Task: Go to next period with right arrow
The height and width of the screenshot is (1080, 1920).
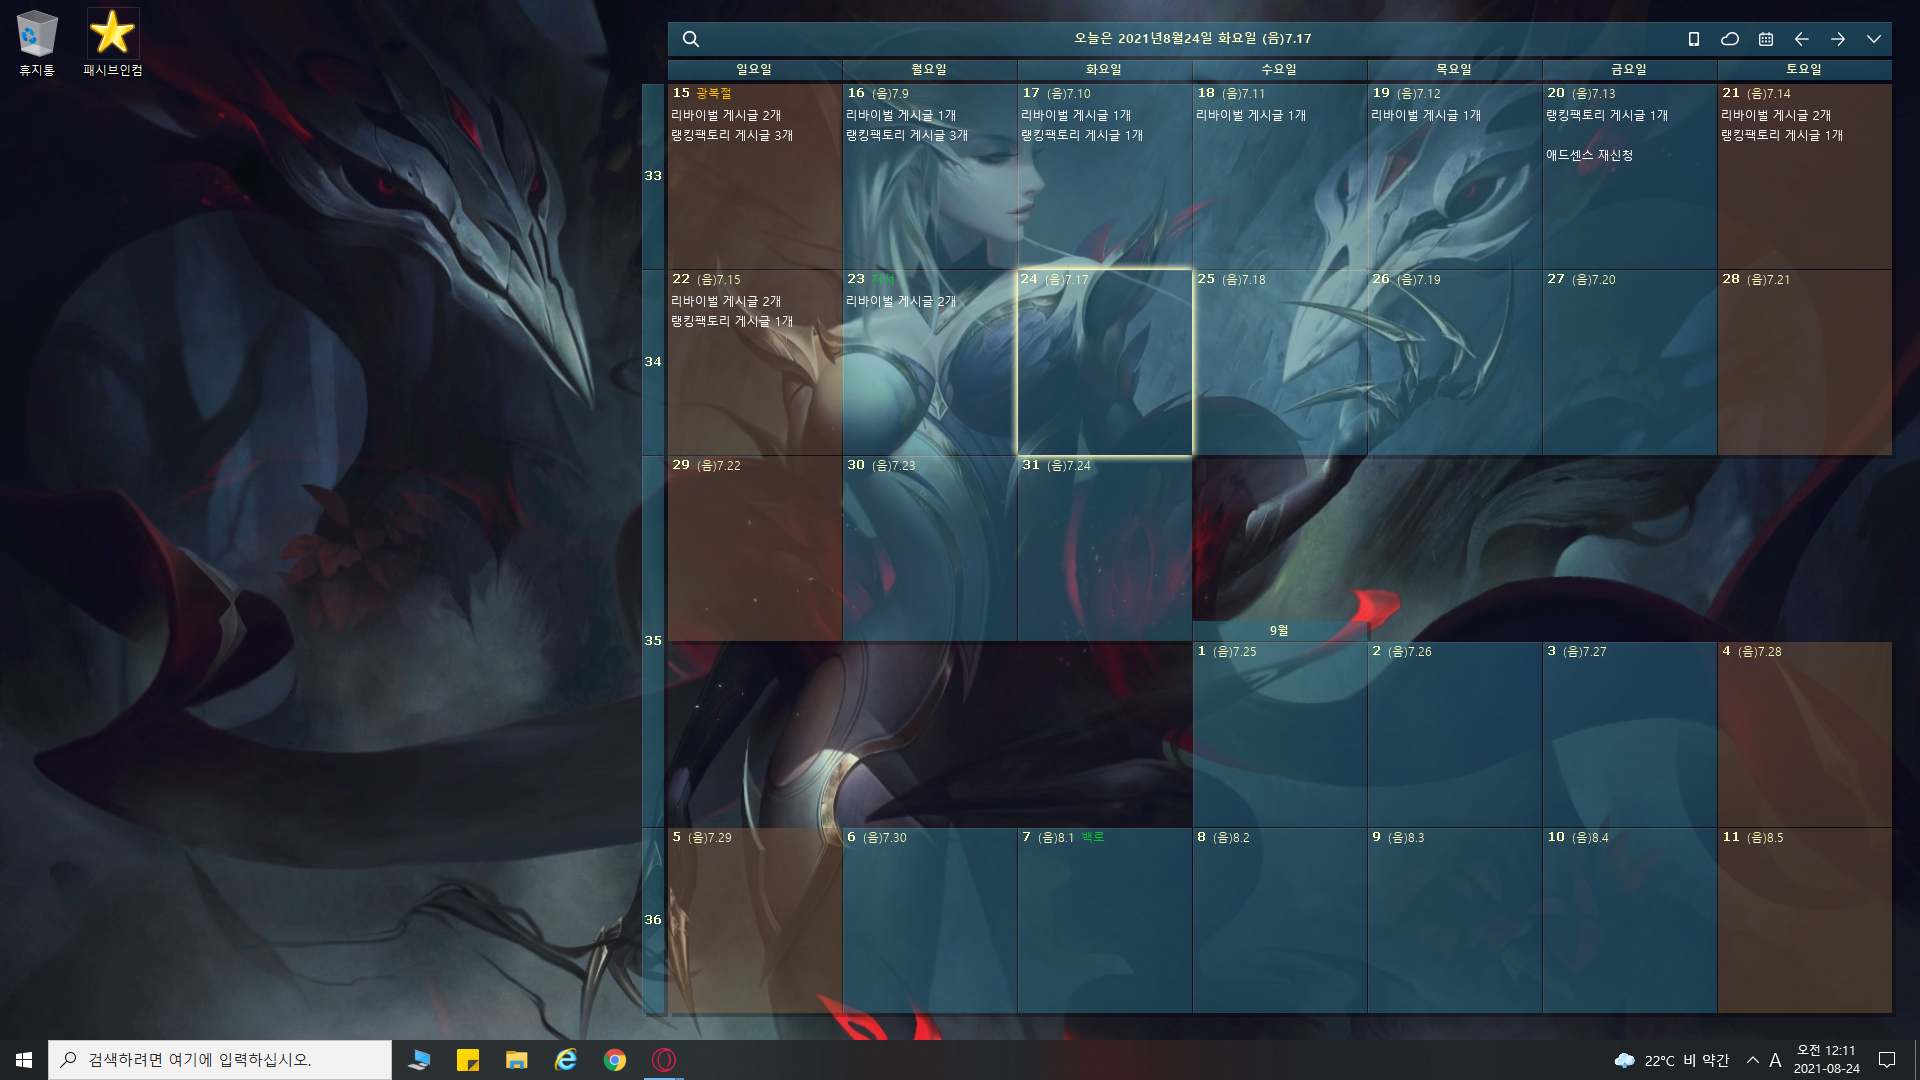Action: coord(1838,39)
